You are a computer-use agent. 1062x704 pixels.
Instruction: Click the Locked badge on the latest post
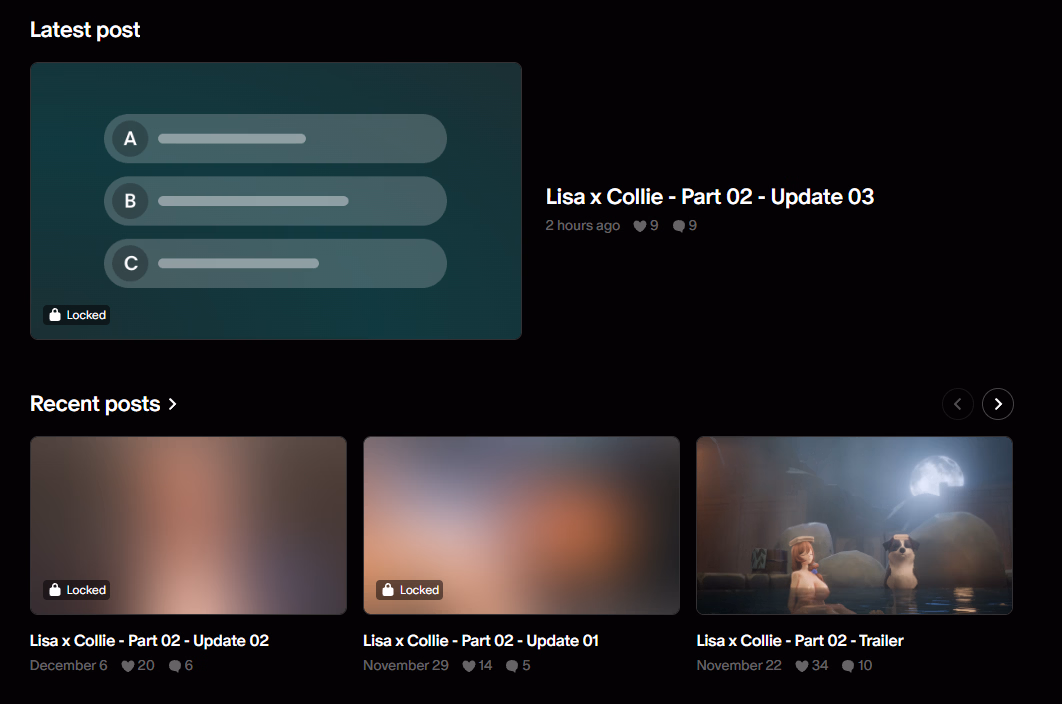click(77, 315)
